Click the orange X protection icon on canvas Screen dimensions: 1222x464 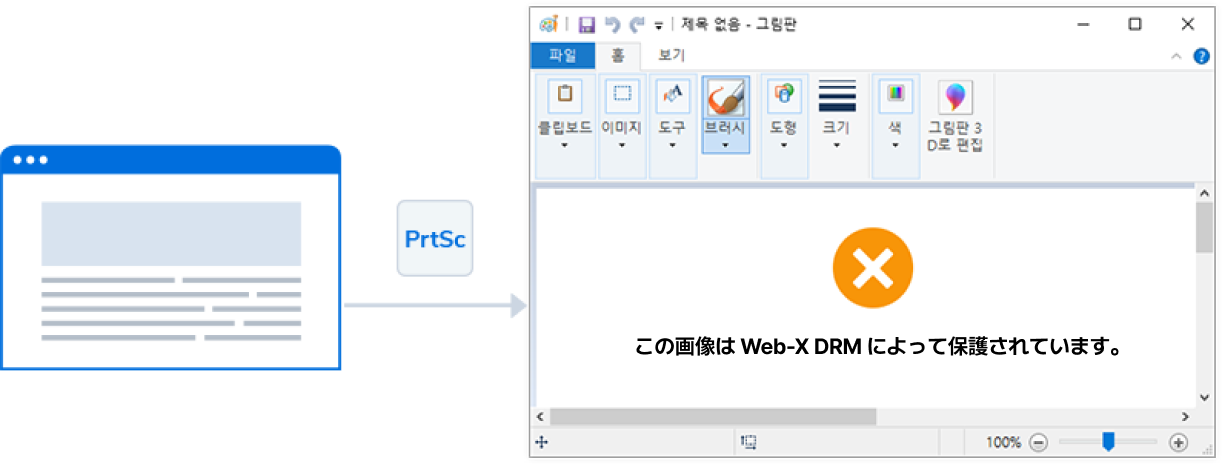tap(873, 267)
